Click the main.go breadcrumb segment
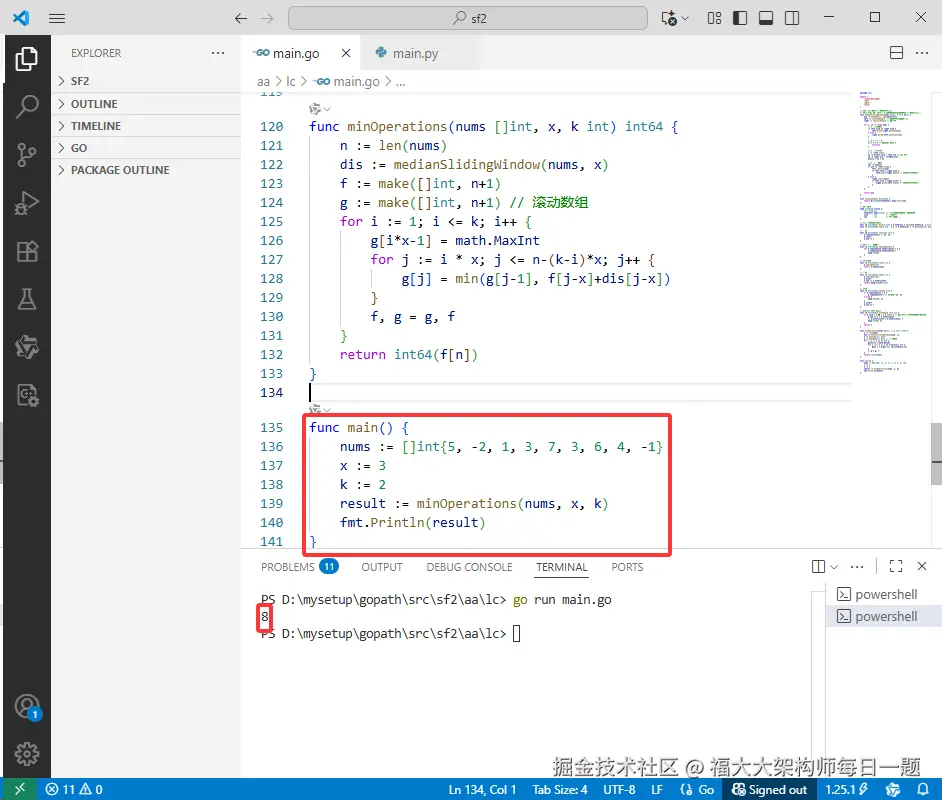Screen dimensions: 942x800 [x=348, y=81]
